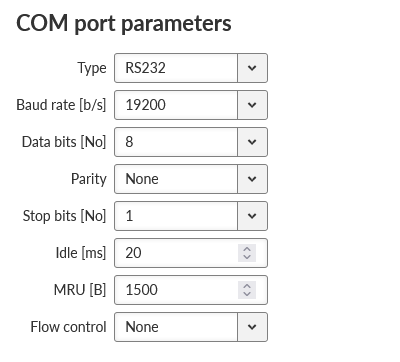Image resolution: width=400 pixels, height=362 pixels.
Task: Decrease the Idle [ms] value with down arrow
Action: (247, 257)
